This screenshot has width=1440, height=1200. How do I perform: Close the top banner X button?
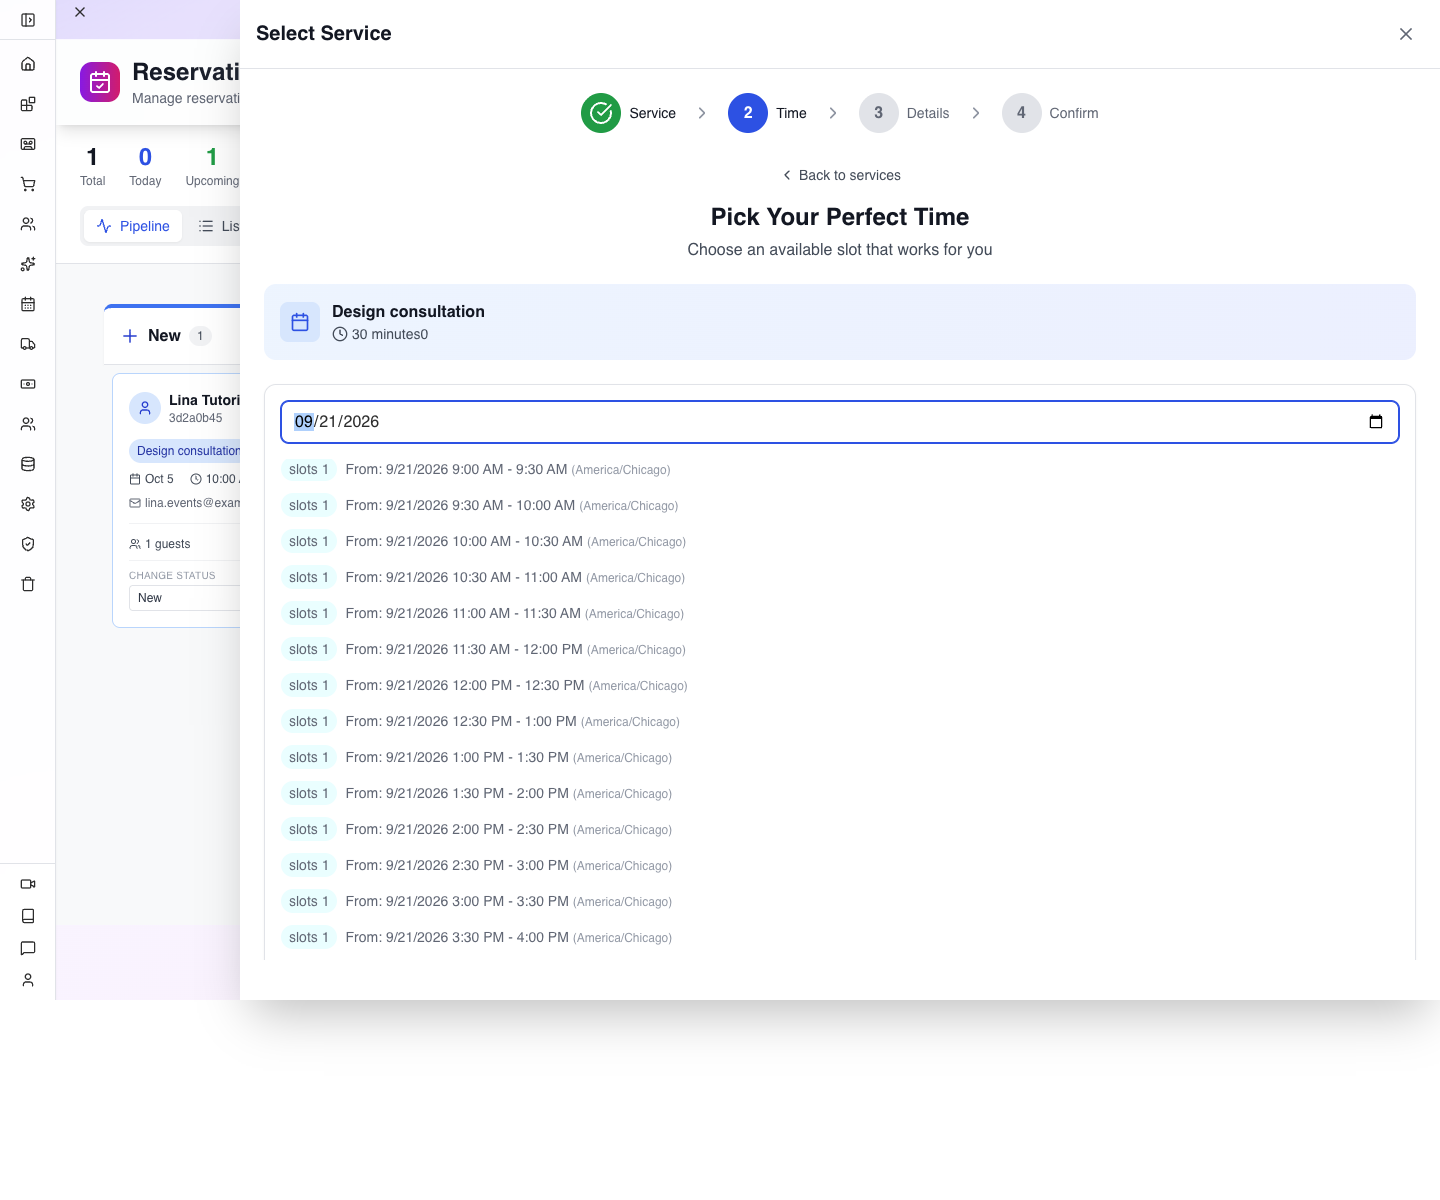pos(80,12)
